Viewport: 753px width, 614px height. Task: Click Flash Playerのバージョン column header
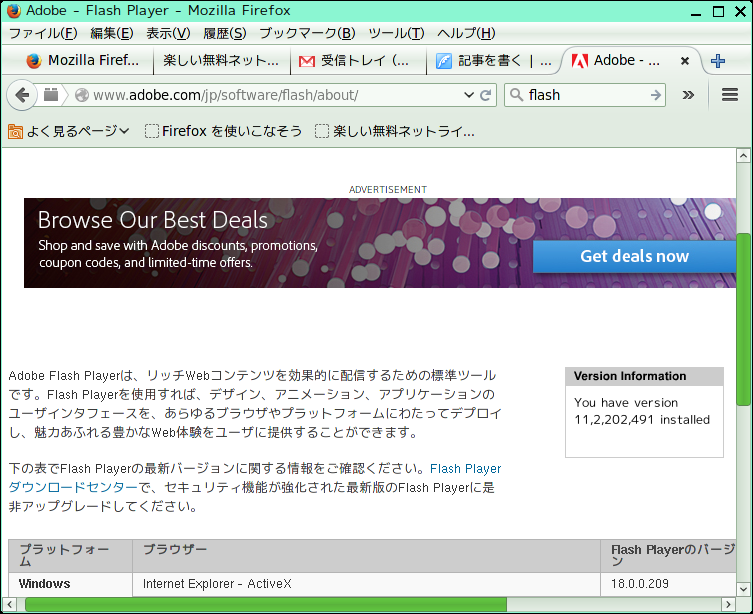click(x=668, y=556)
